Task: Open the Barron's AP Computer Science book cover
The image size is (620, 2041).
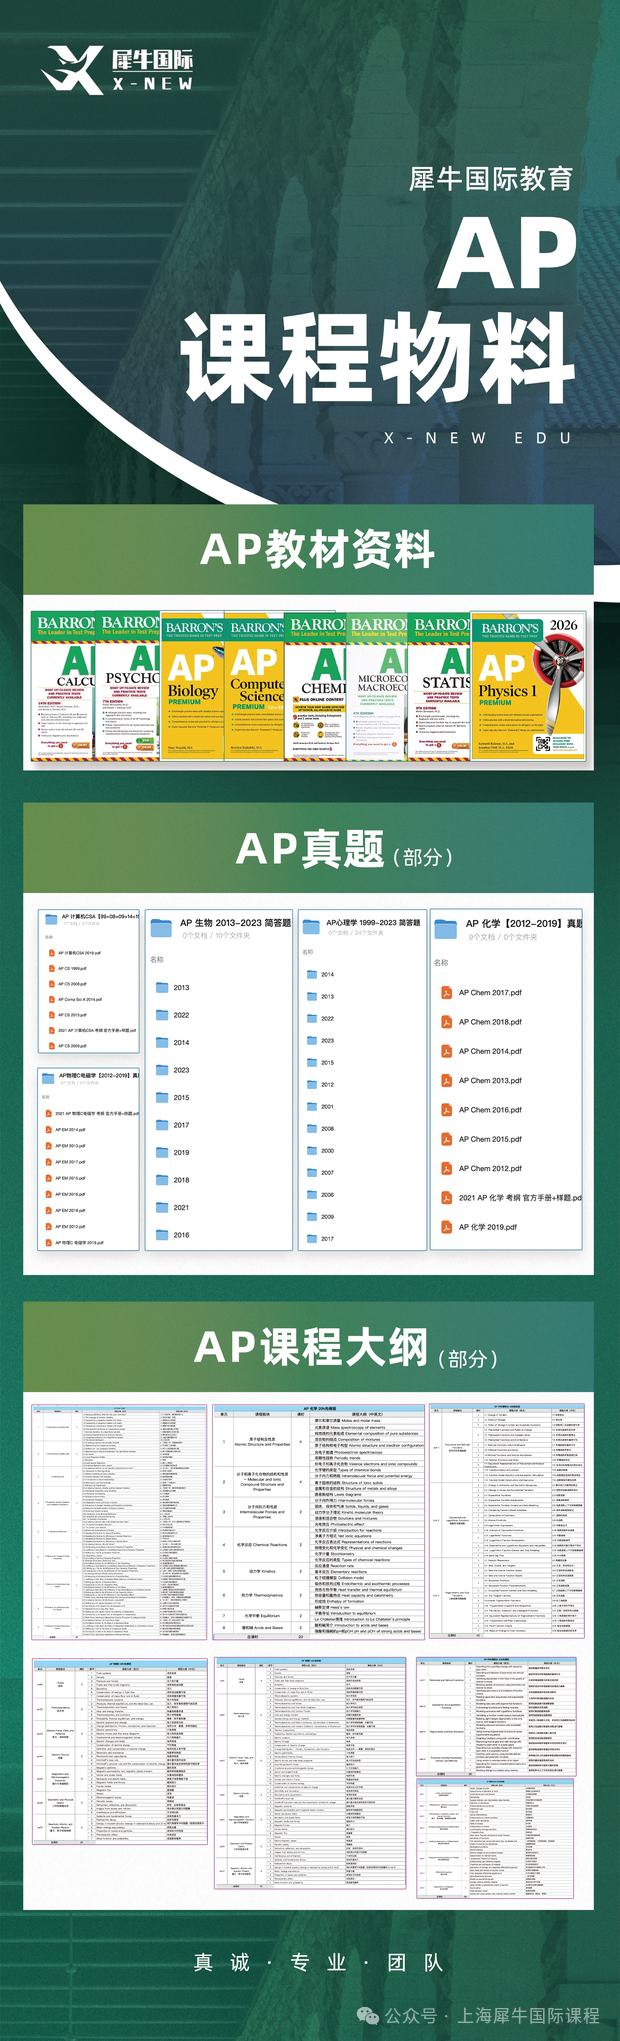Action: (255, 686)
